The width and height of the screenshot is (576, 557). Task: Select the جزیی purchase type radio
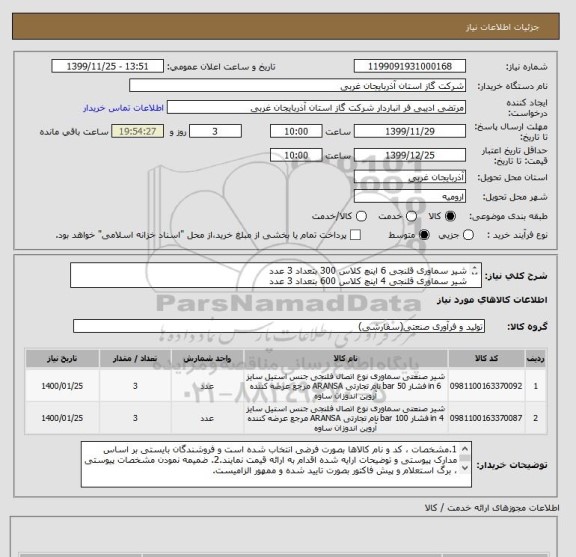pos(468,235)
